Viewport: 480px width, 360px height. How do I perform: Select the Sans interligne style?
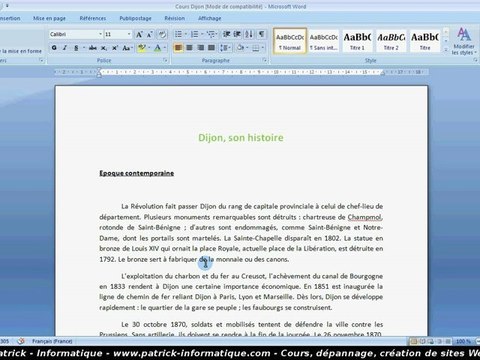[x=323, y=41]
